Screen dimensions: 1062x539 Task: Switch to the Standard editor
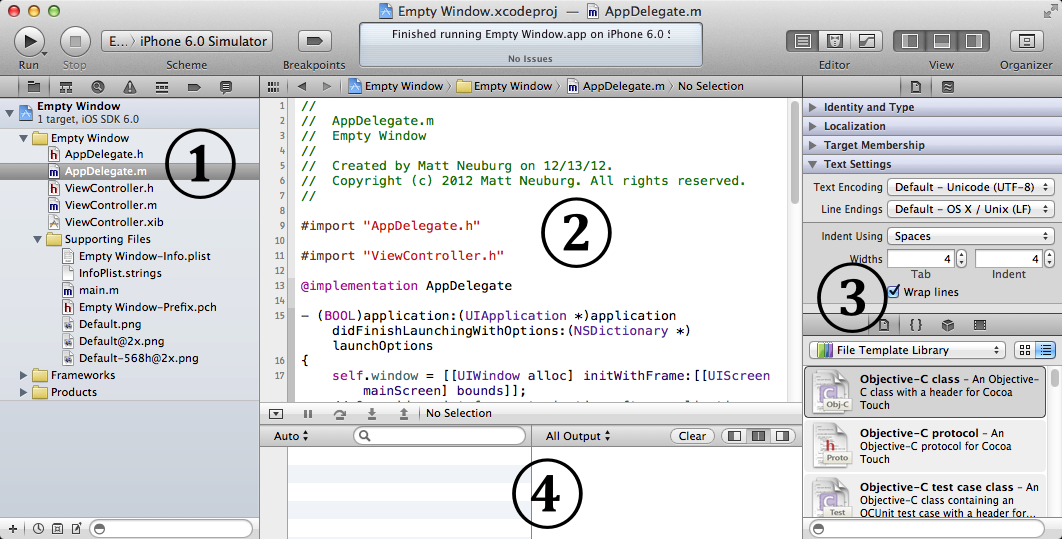click(x=803, y=41)
